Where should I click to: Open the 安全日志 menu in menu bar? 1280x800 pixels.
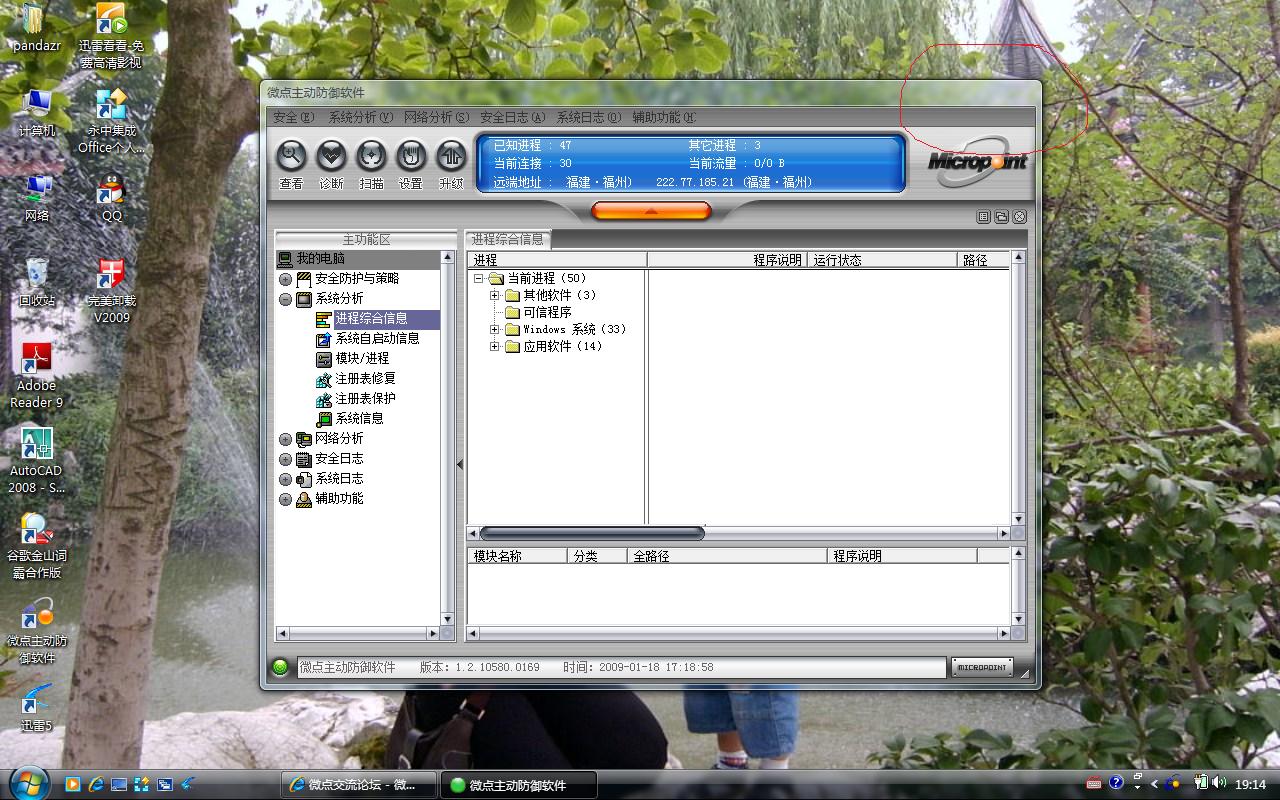coord(512,117)
